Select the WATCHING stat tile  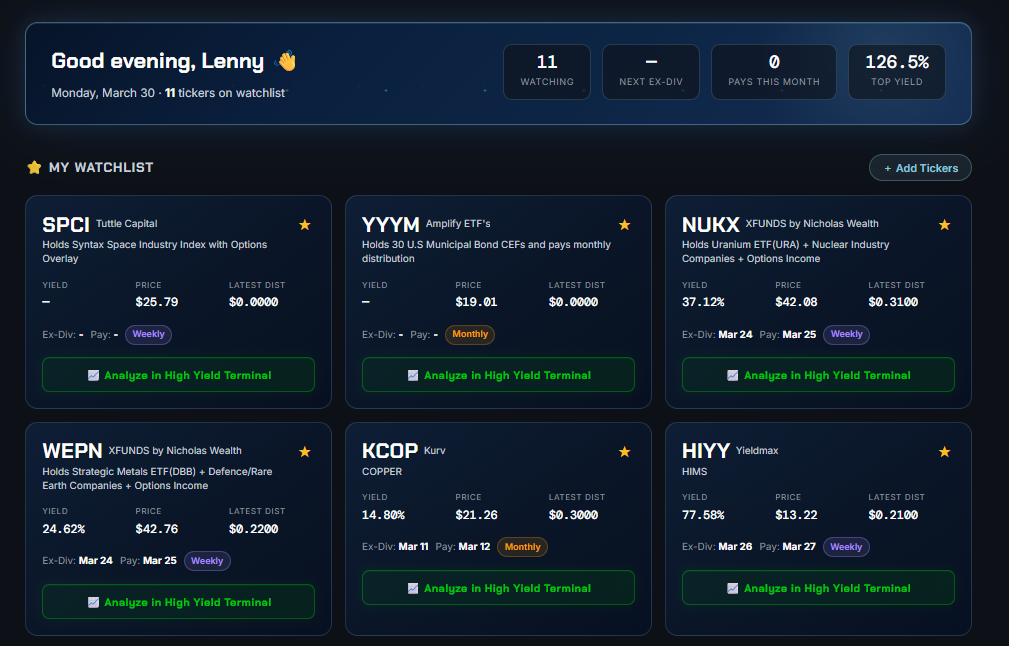click(x=547, y=71)
